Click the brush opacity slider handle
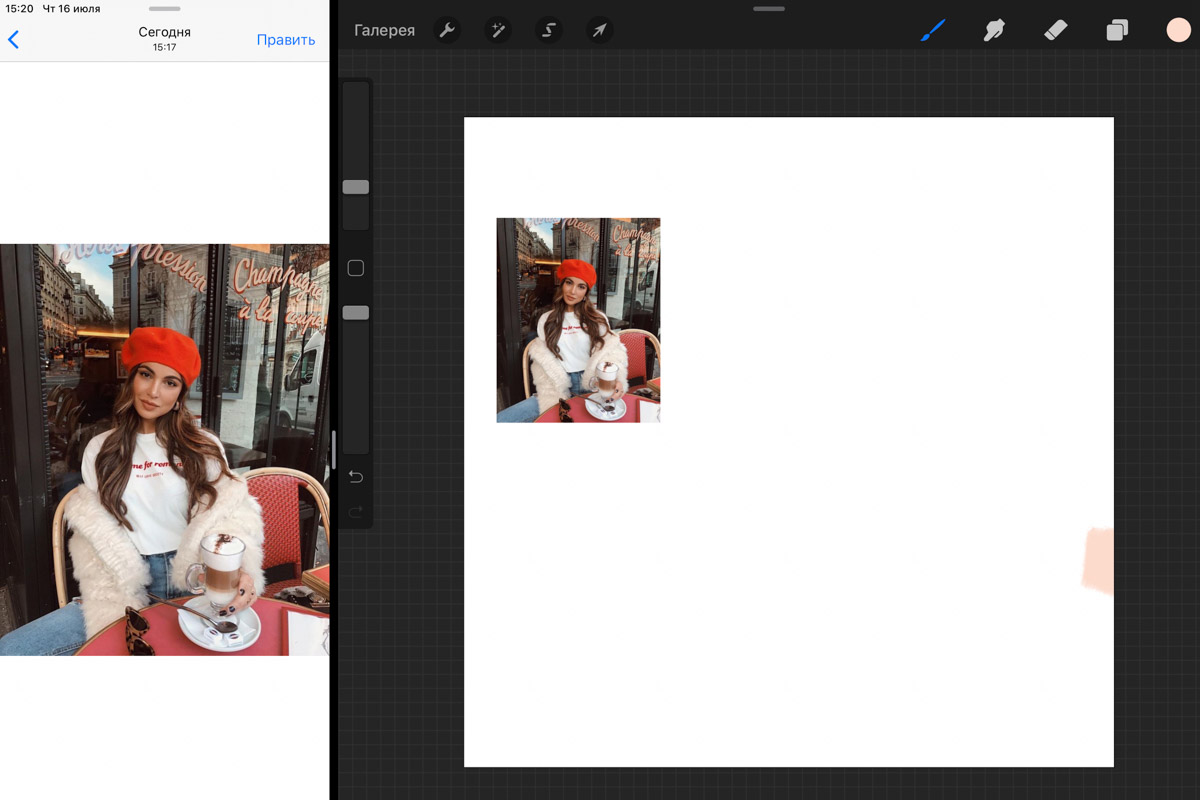The width and height of the screenshot is (1200, 800). point(356,313)
